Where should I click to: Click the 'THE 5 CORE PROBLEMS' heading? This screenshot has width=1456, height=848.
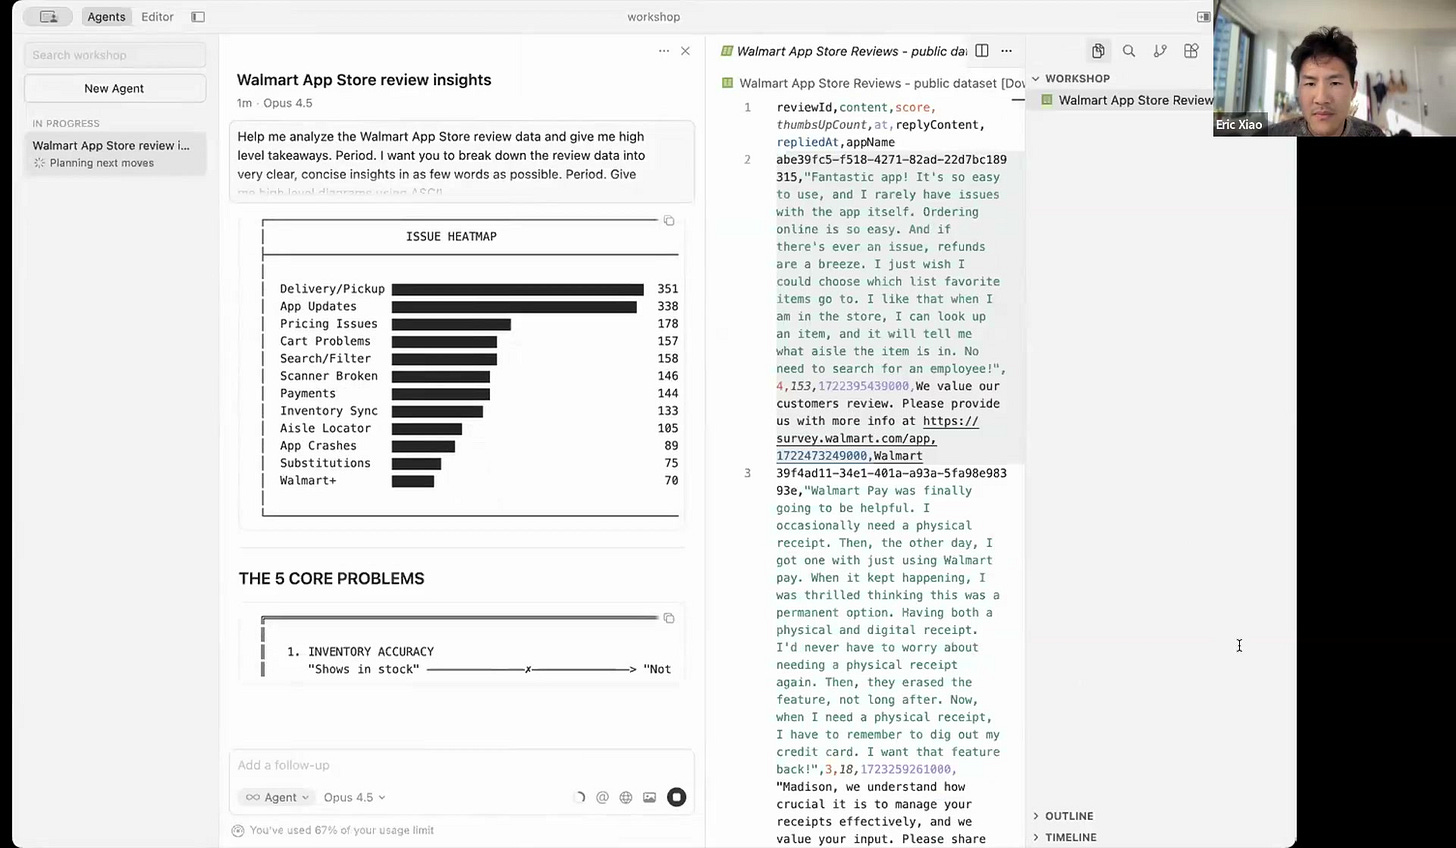(x=331, y=579)
